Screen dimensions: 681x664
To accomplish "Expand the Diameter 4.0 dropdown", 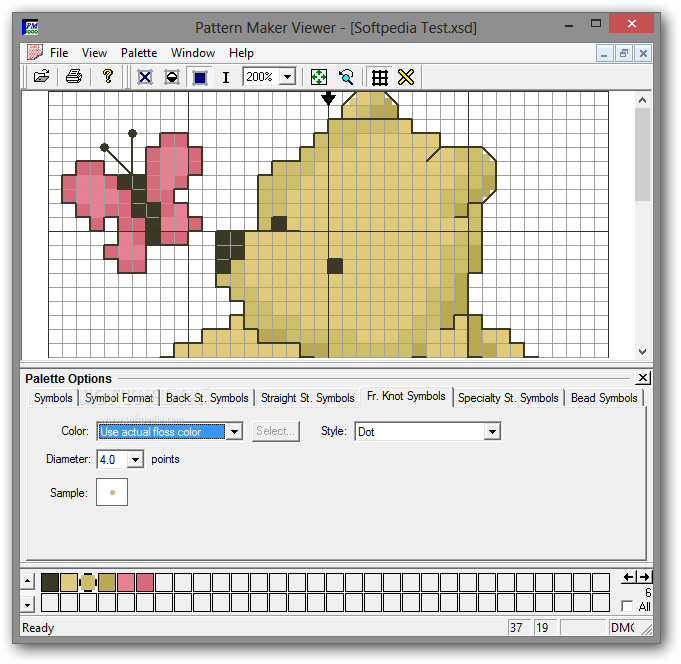I will pos(136,459).
